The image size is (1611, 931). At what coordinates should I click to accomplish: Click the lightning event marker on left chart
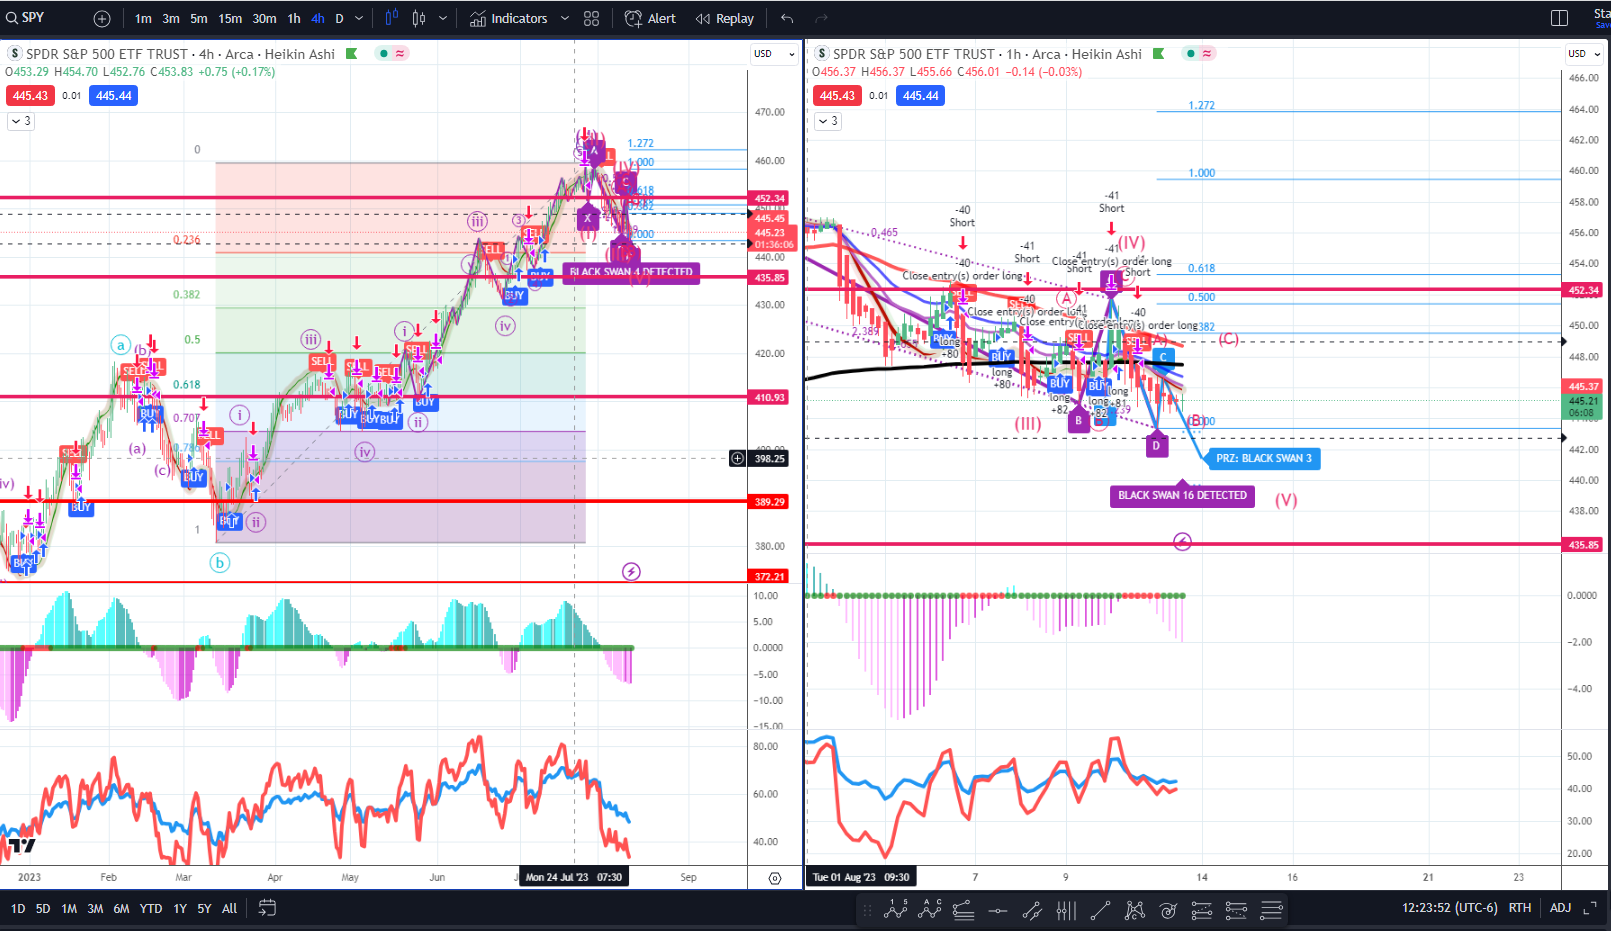(x=631, y=572)
